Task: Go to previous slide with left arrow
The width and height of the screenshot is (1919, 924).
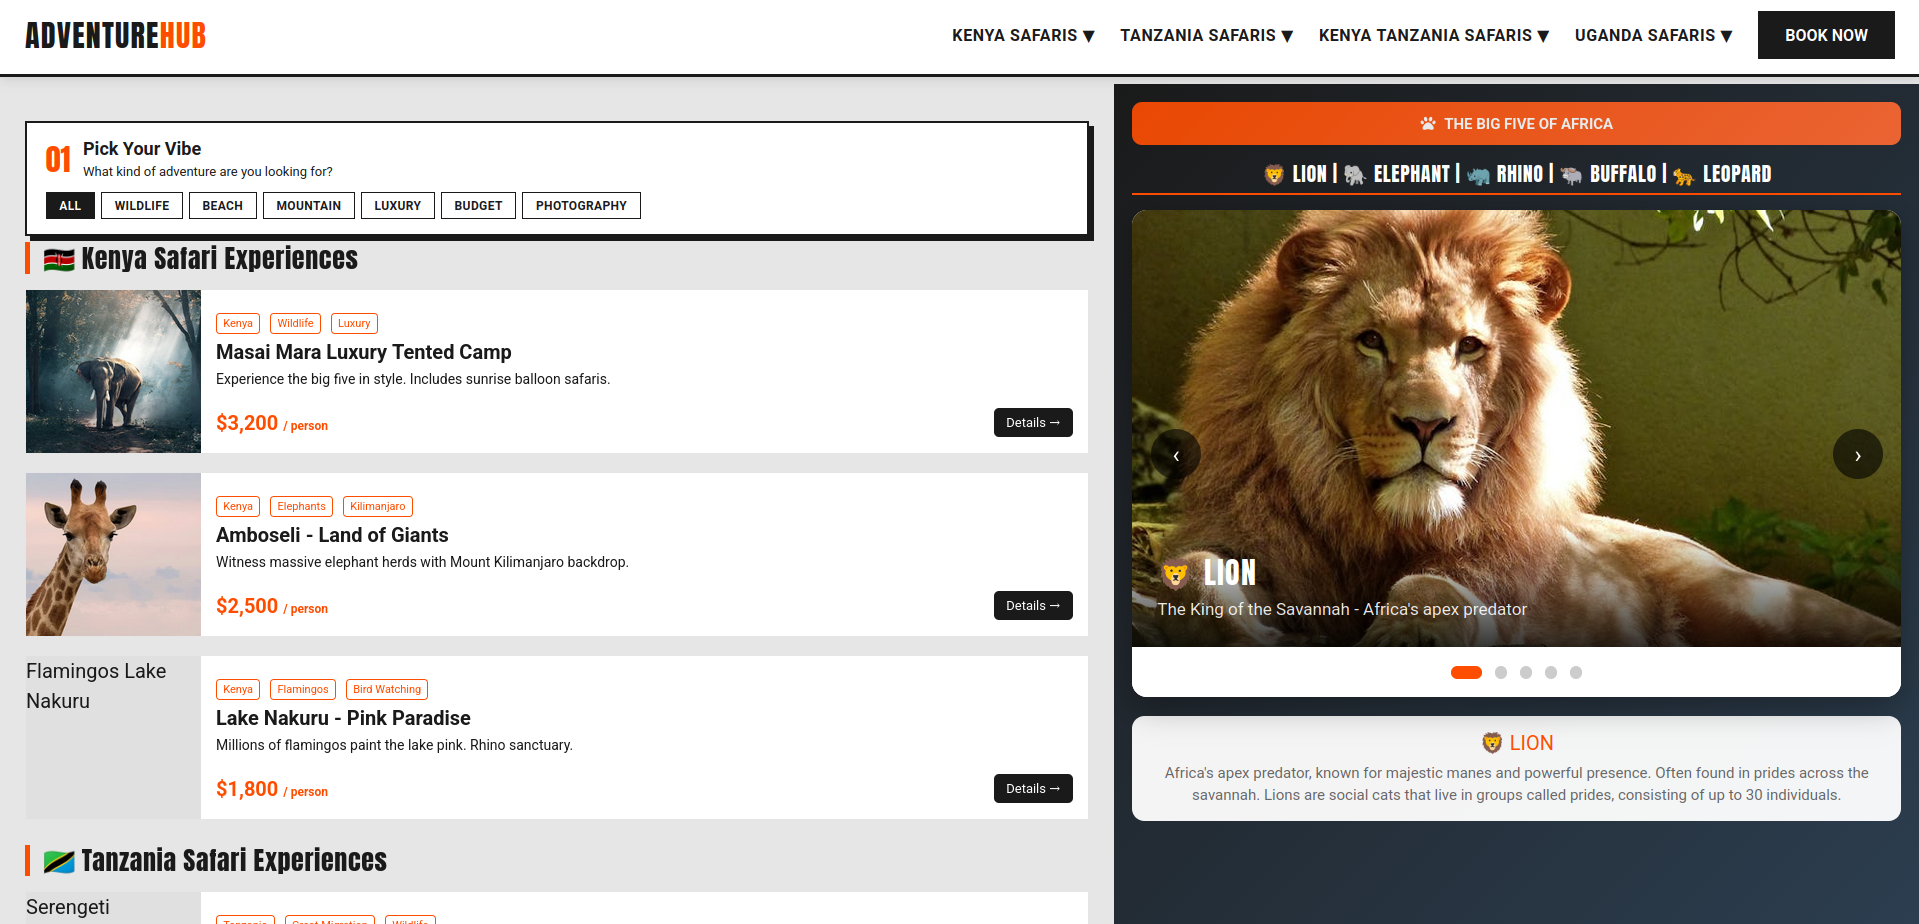Action: [x=1176, y=455]
